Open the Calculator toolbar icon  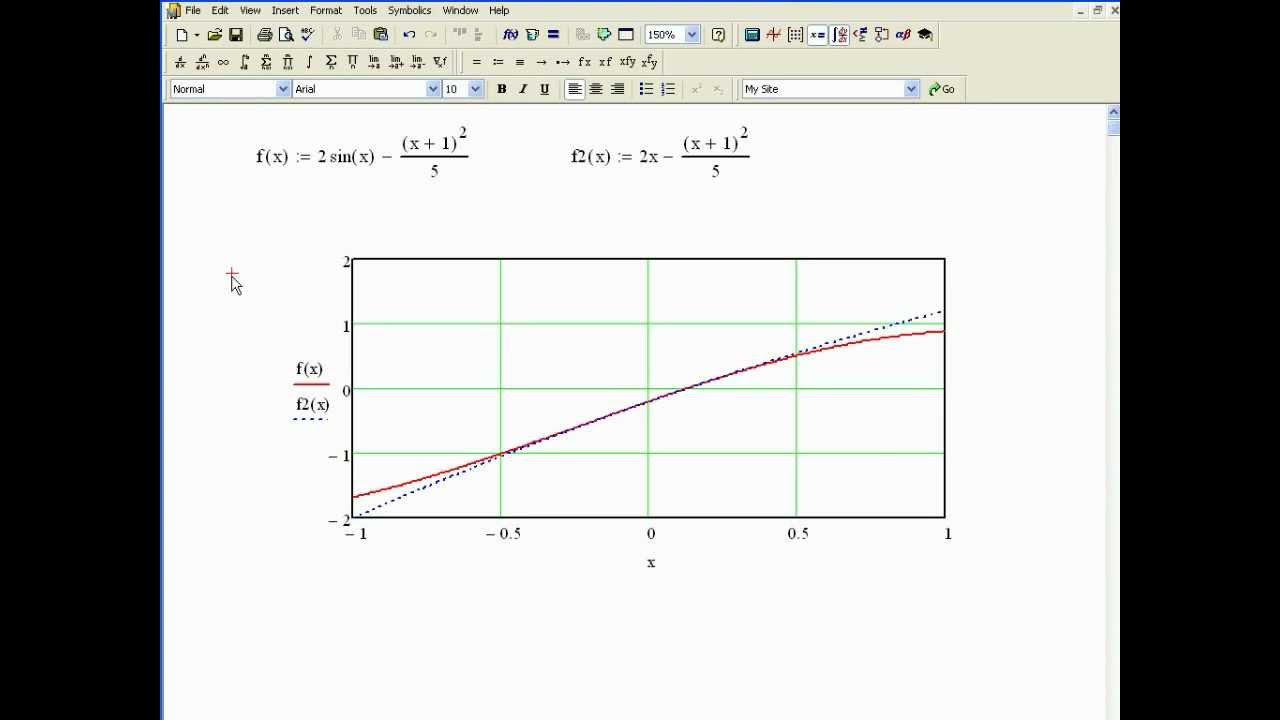[752, 35]
